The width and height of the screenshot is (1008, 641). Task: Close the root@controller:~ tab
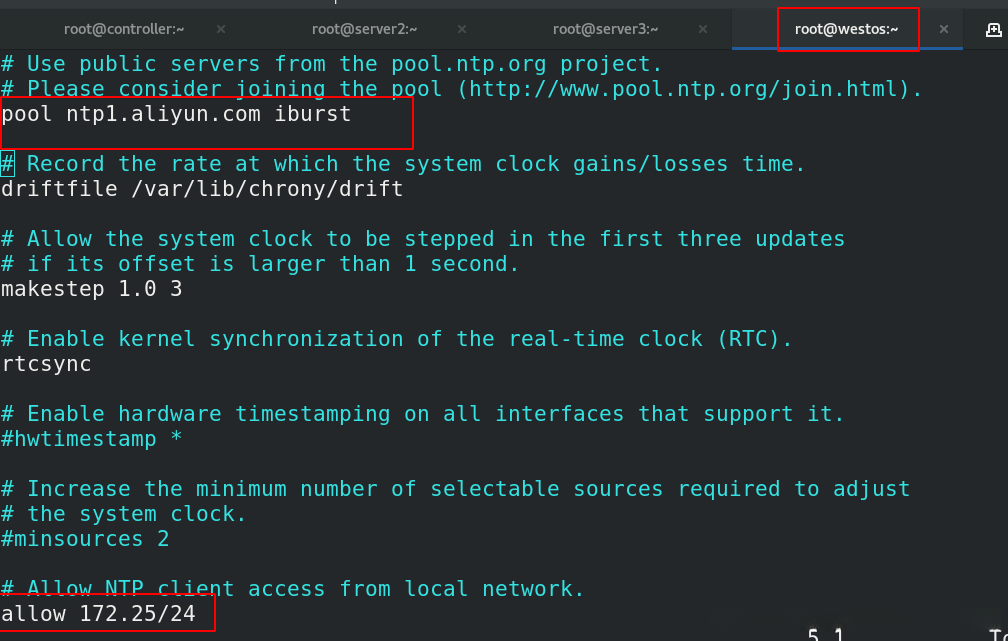pos(220,29)
